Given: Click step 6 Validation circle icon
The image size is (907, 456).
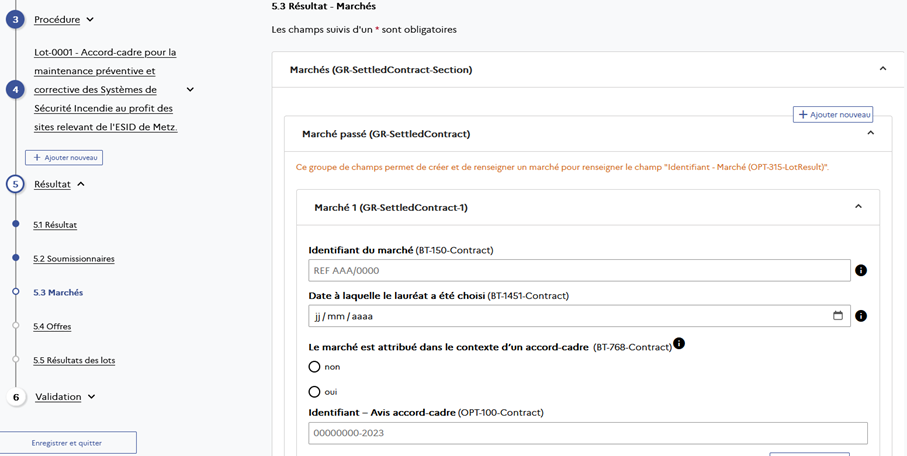Looking at the screenshot, I should [16, 397].
